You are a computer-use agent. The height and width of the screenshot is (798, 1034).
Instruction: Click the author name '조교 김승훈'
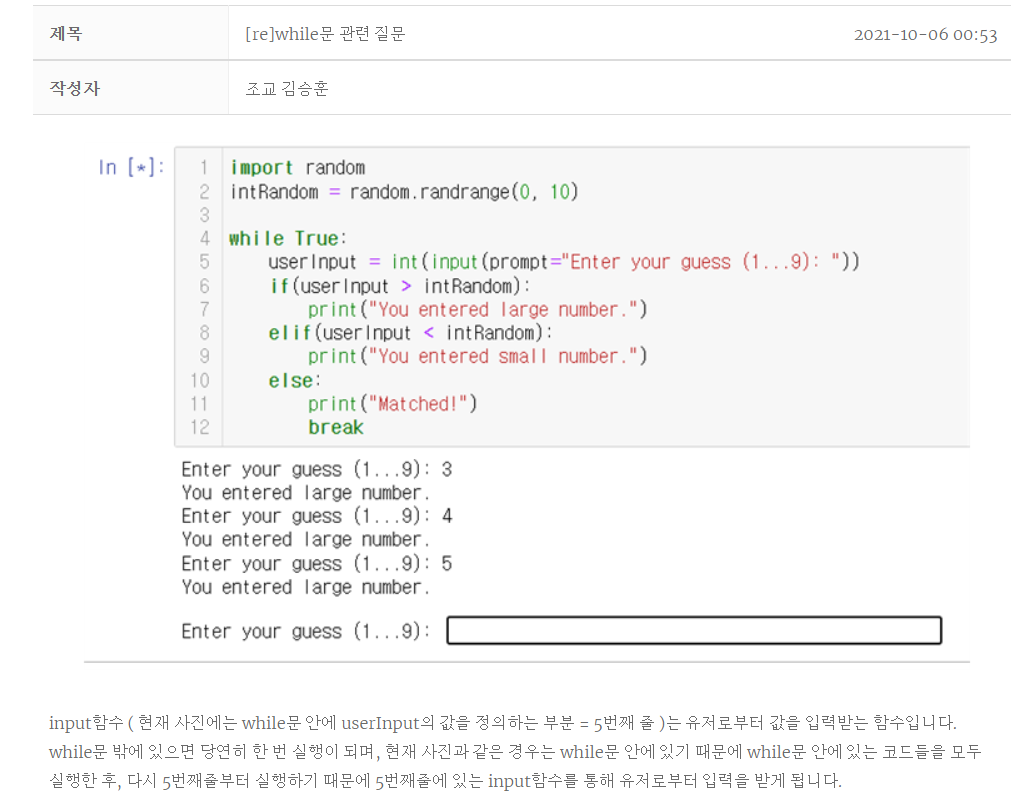[x=287, y=88]
